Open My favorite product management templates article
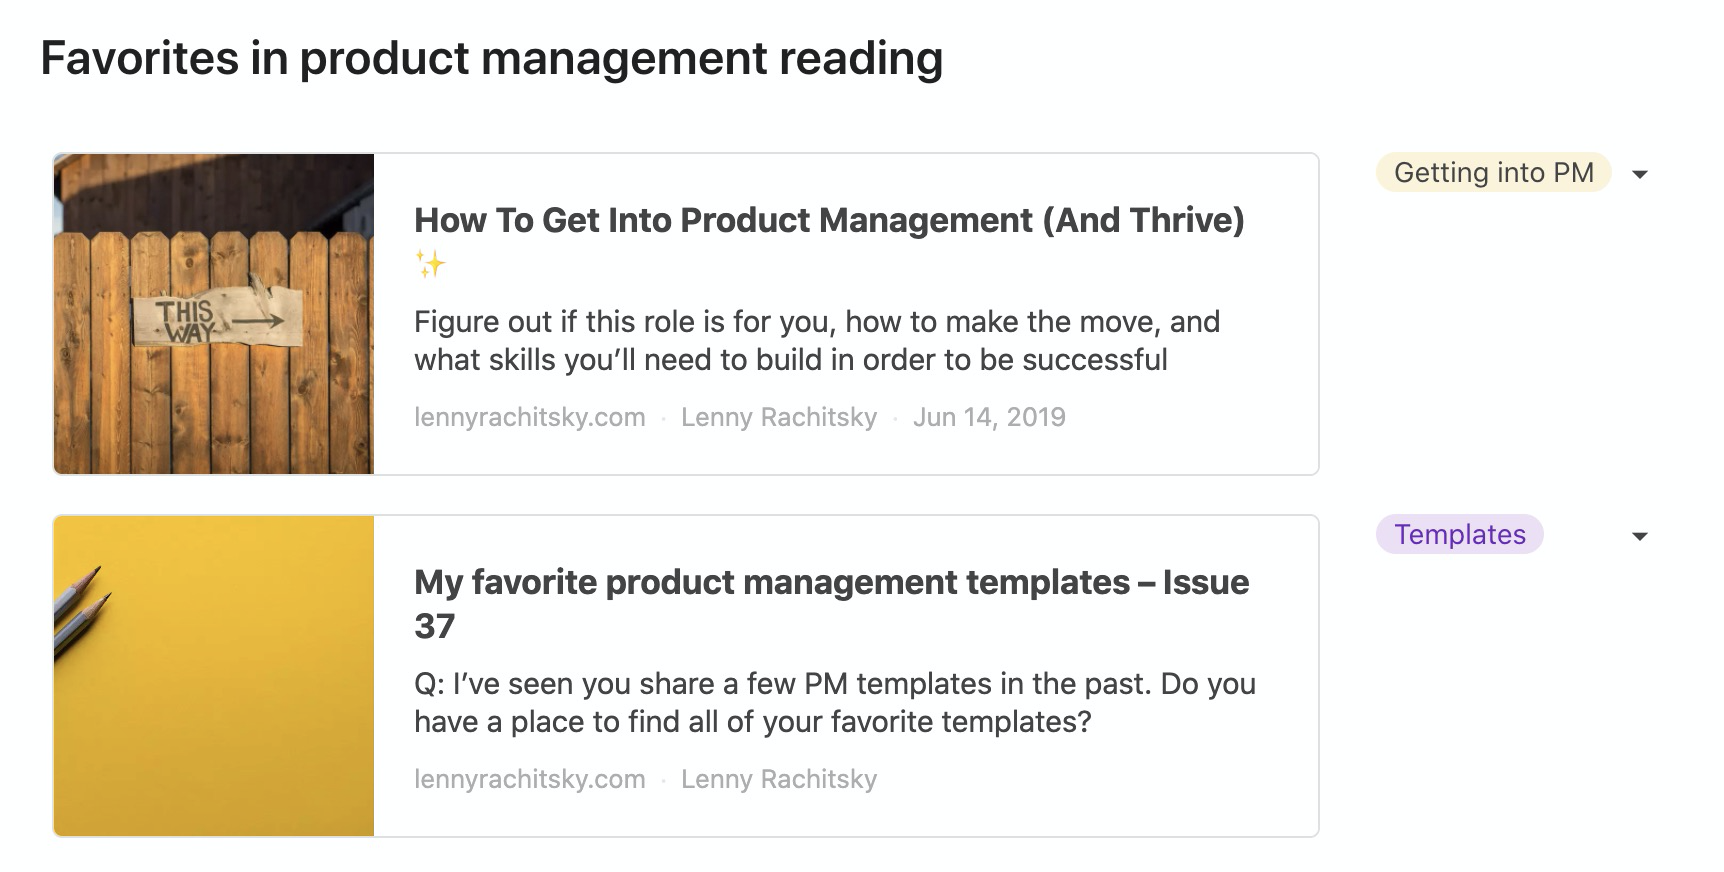Image resolution: width=1724 pixels, height=872 pixels. click(831, 583)
